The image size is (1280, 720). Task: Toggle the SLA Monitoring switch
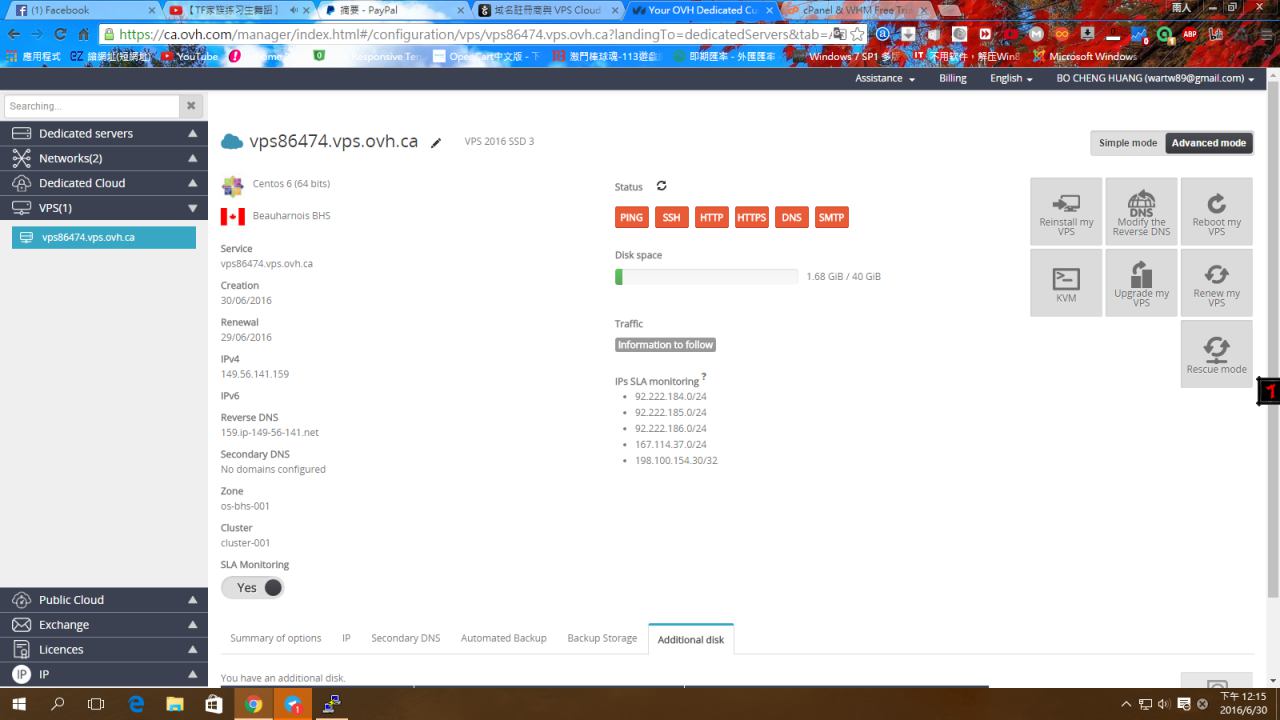point(252,588)
